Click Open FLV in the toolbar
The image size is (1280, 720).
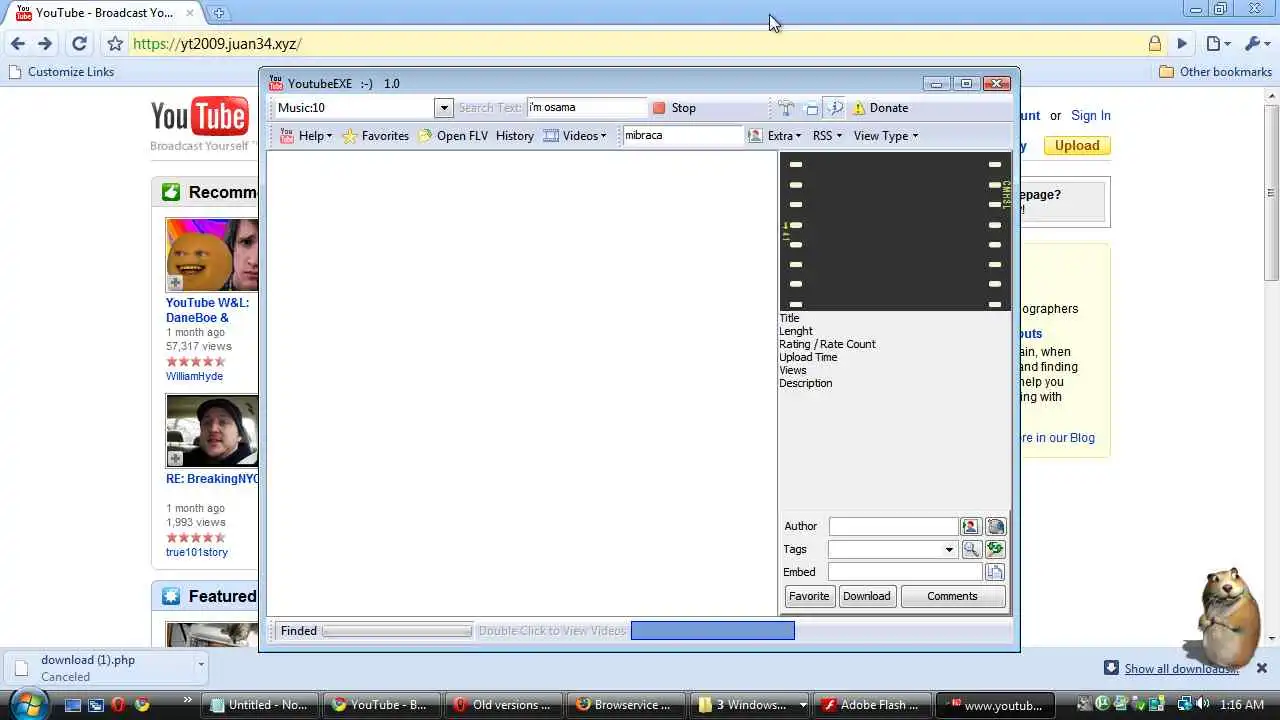(453, 136)
